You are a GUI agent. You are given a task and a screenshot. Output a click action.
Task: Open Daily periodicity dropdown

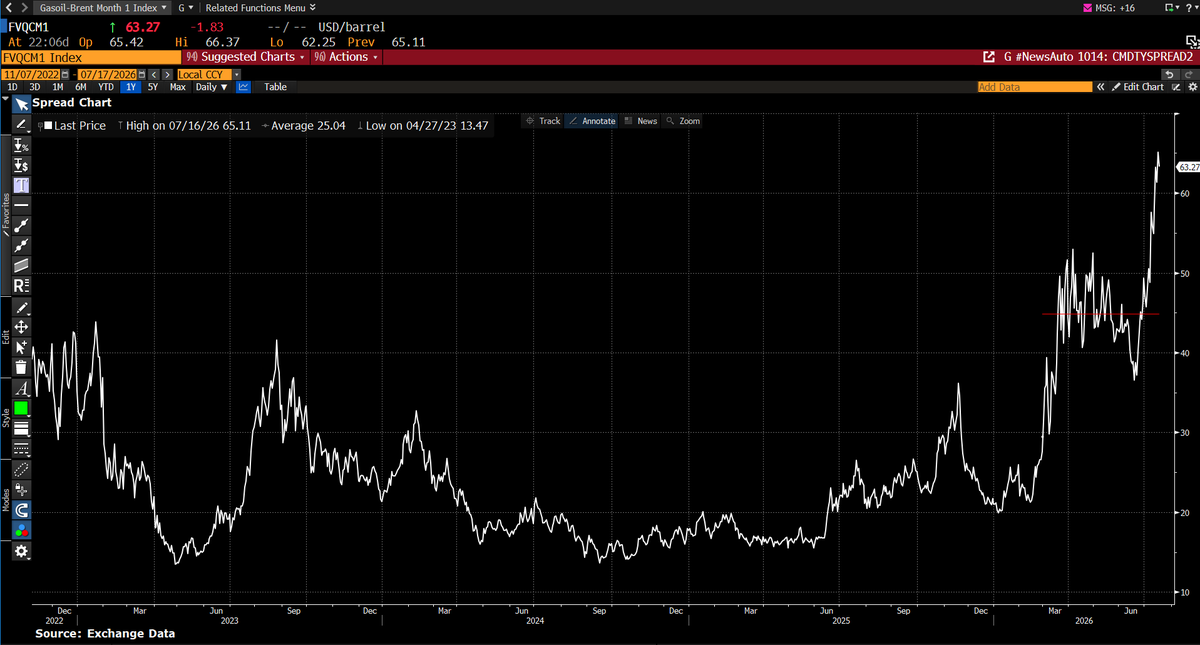[x=211, y=87]
